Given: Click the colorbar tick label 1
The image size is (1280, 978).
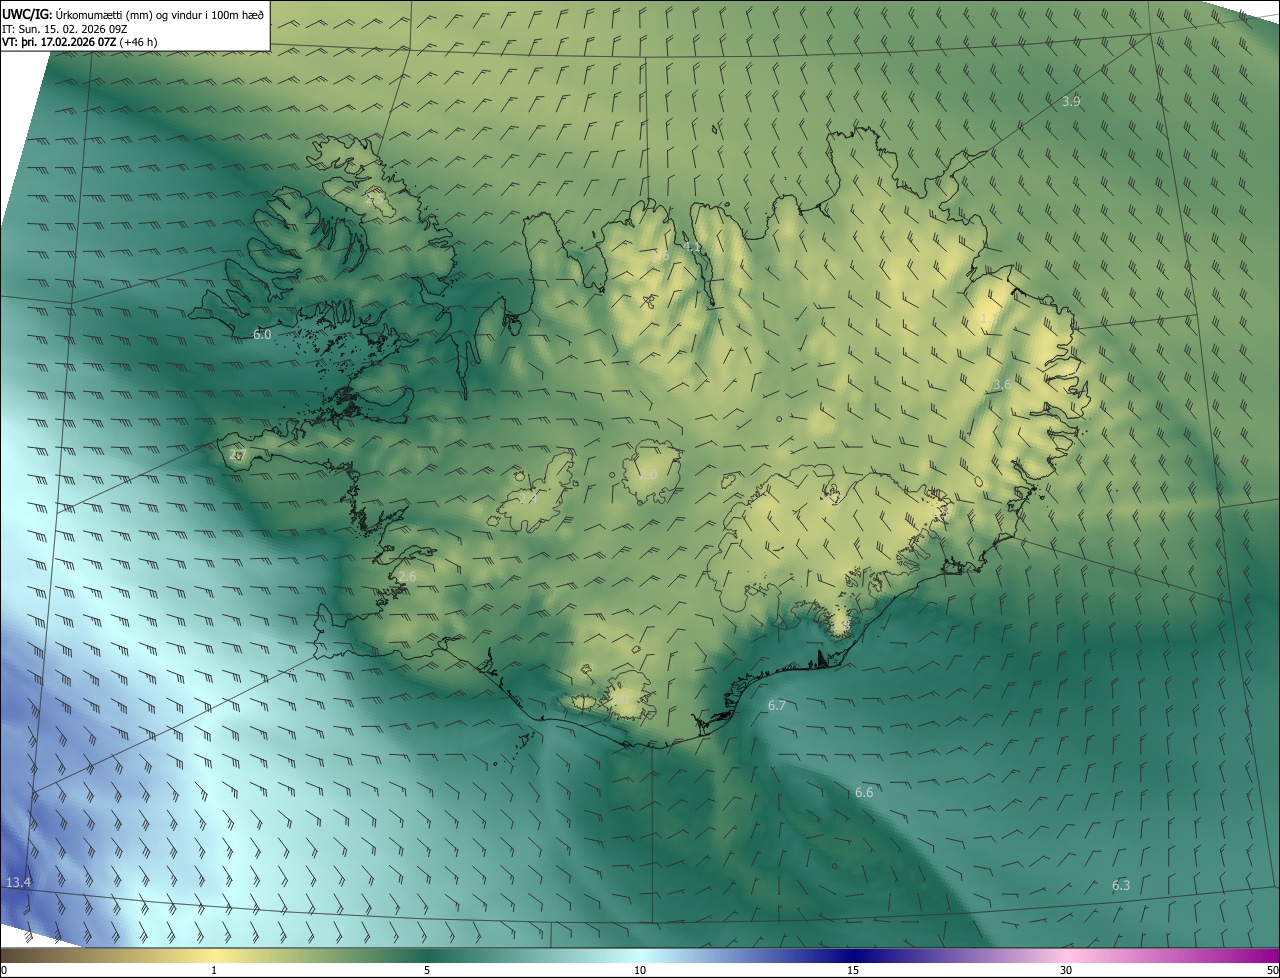Looking at the screenshot, I should tap(214, 971).
